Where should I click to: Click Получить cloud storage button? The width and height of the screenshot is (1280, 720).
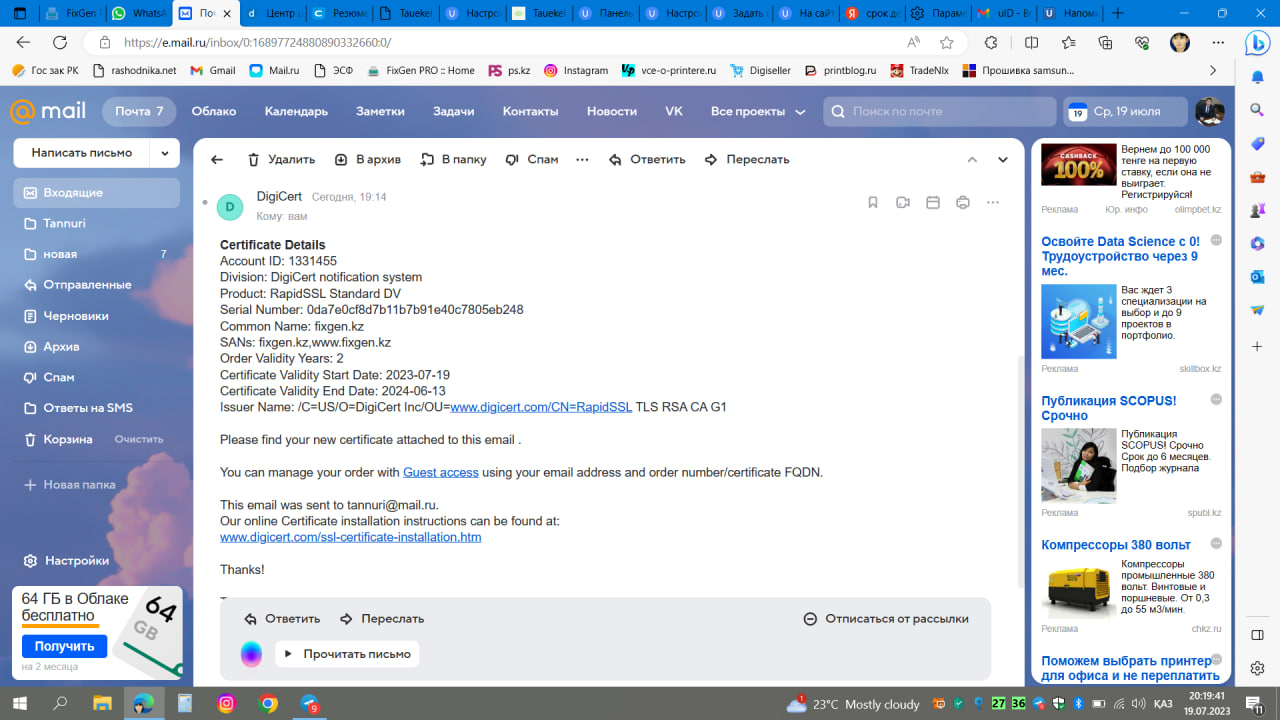click(64, 646)
